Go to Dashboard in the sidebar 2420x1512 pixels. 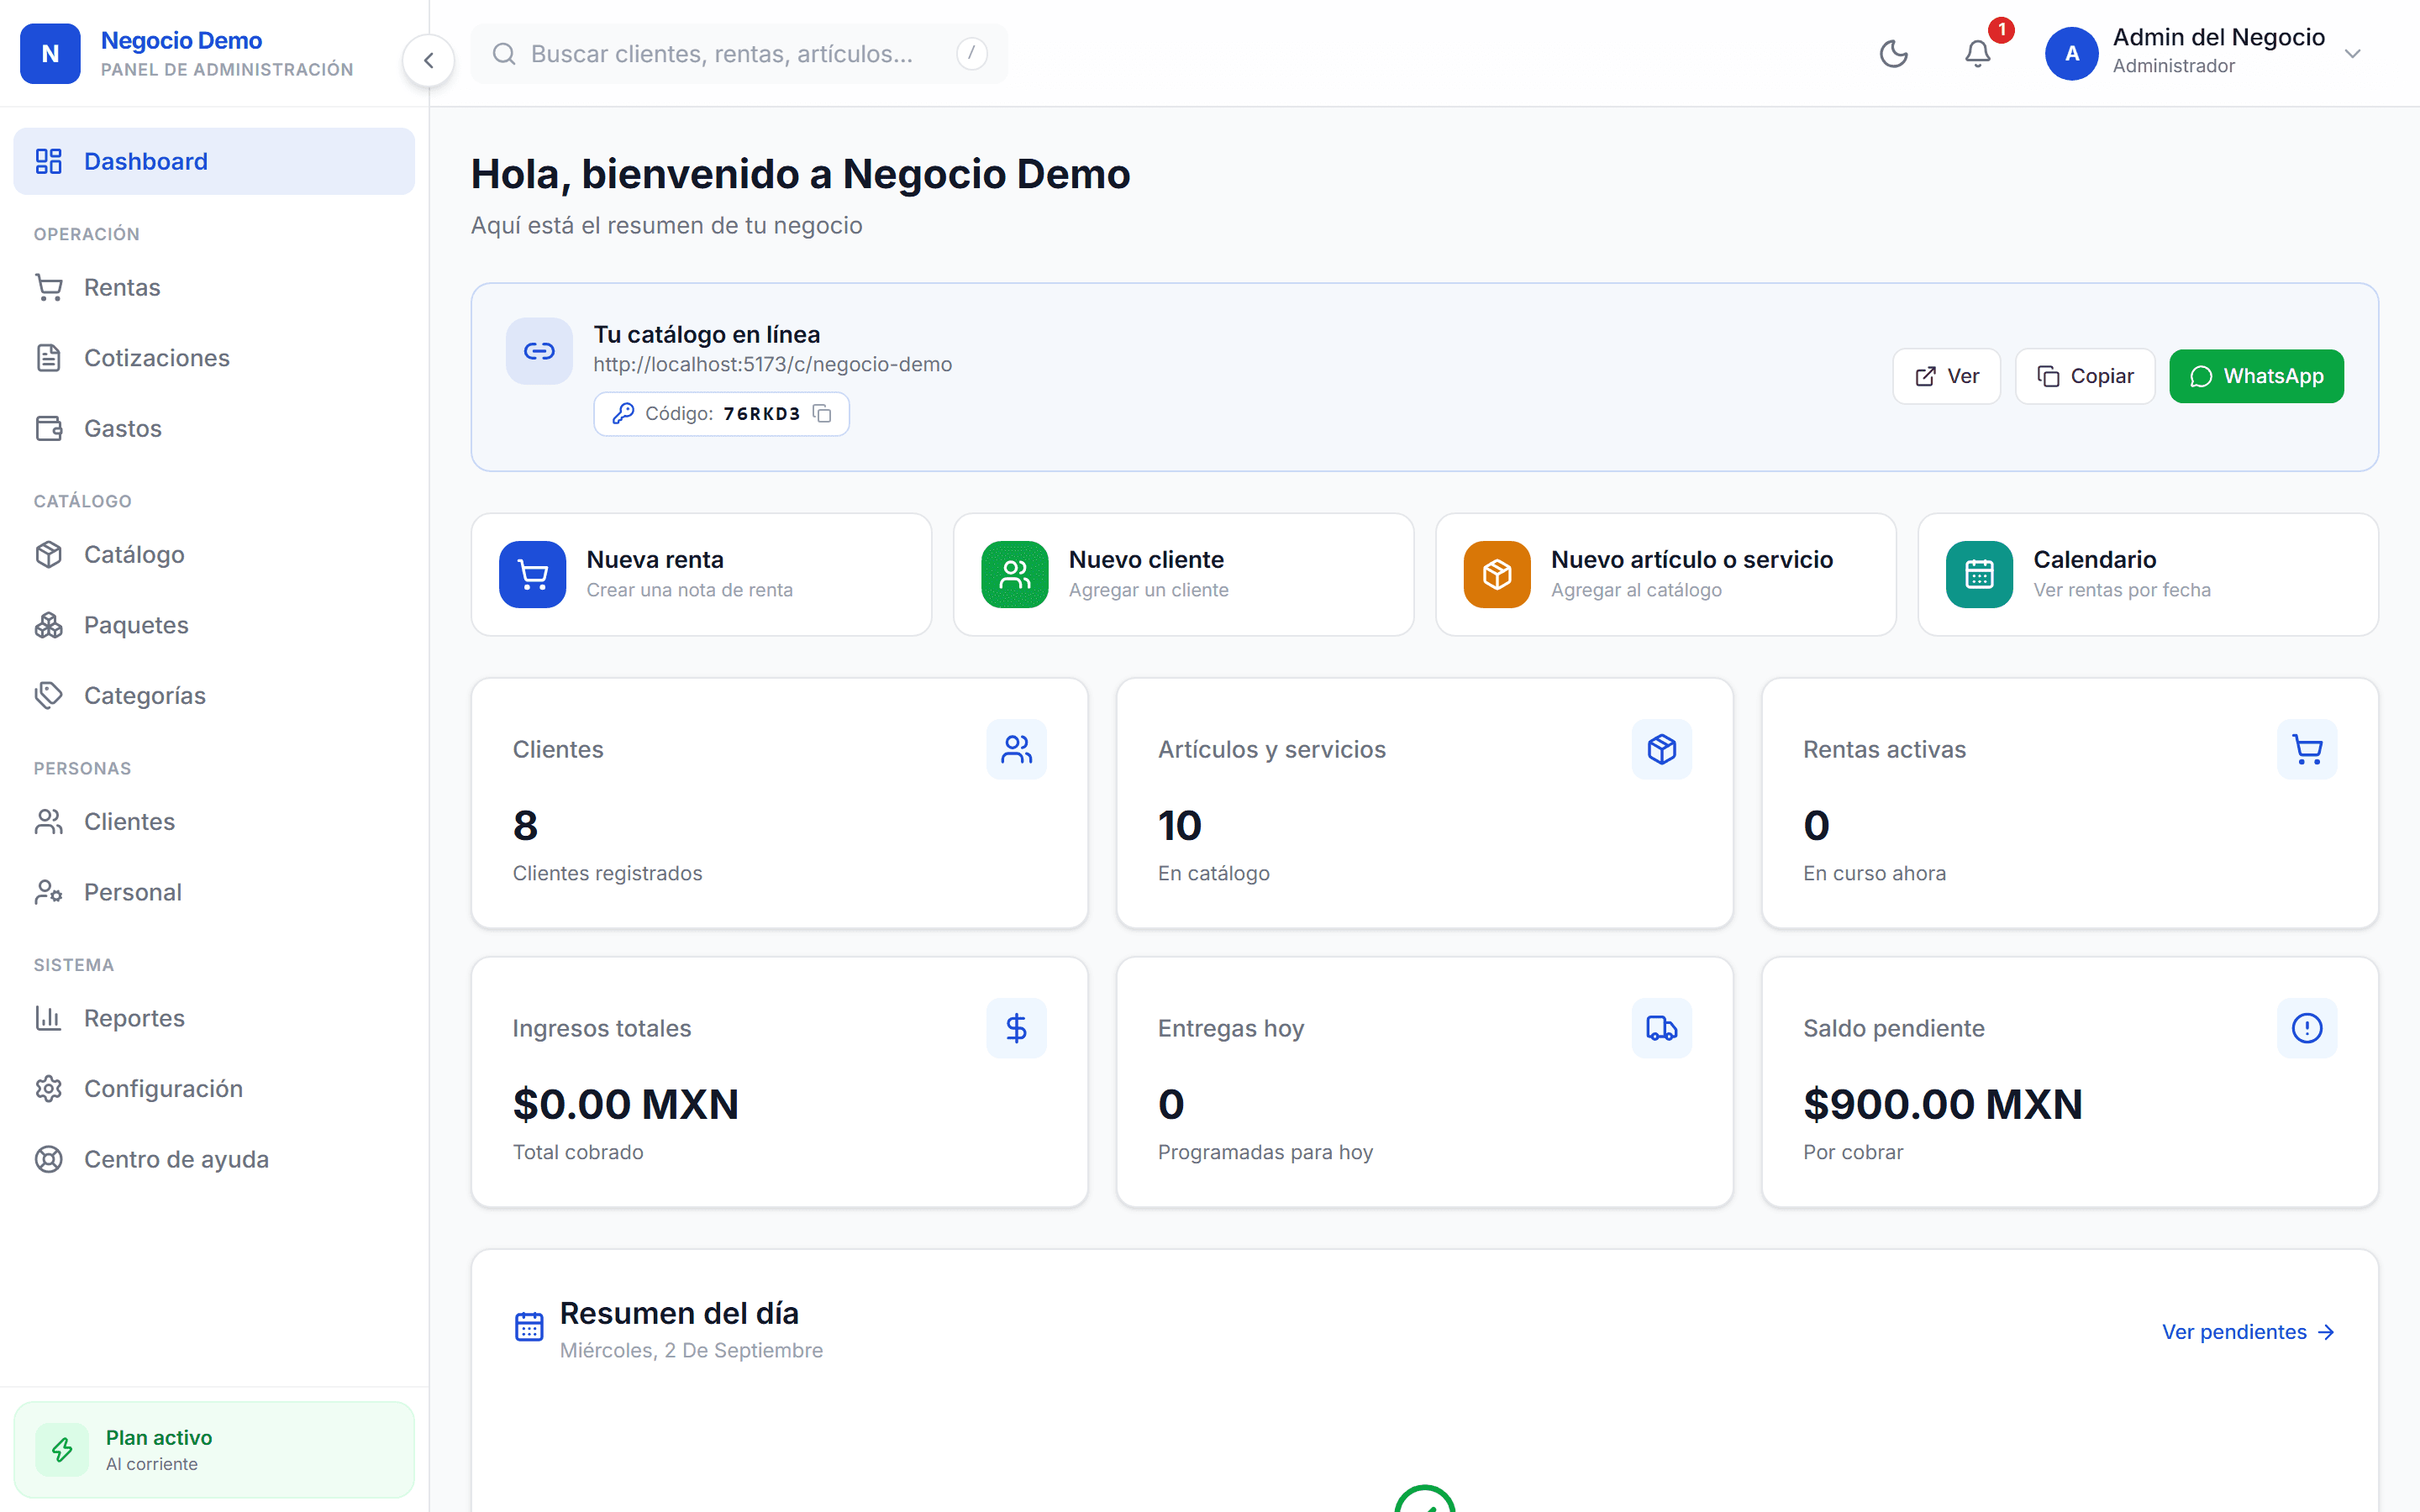click(214, 161)
